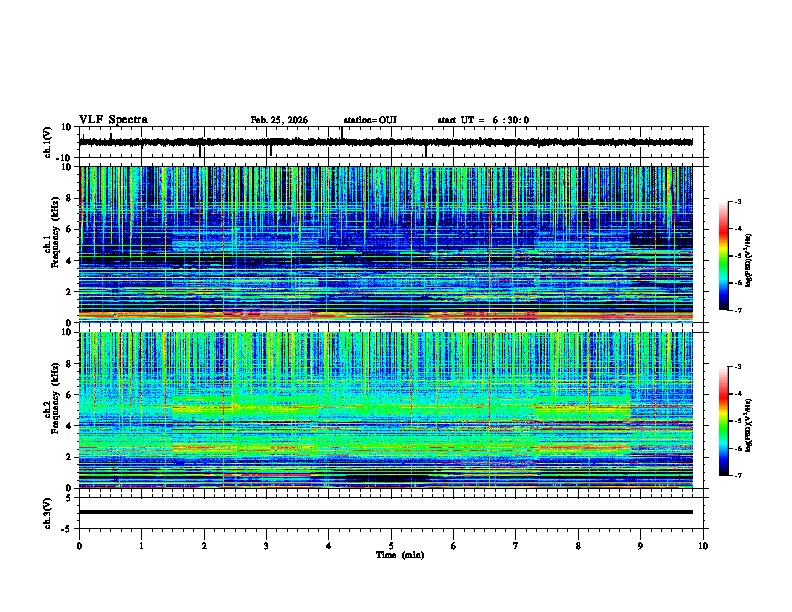Click the ch.1 spectrogram color scale bar
Screen dimensions: 792x612
(724, 256)
